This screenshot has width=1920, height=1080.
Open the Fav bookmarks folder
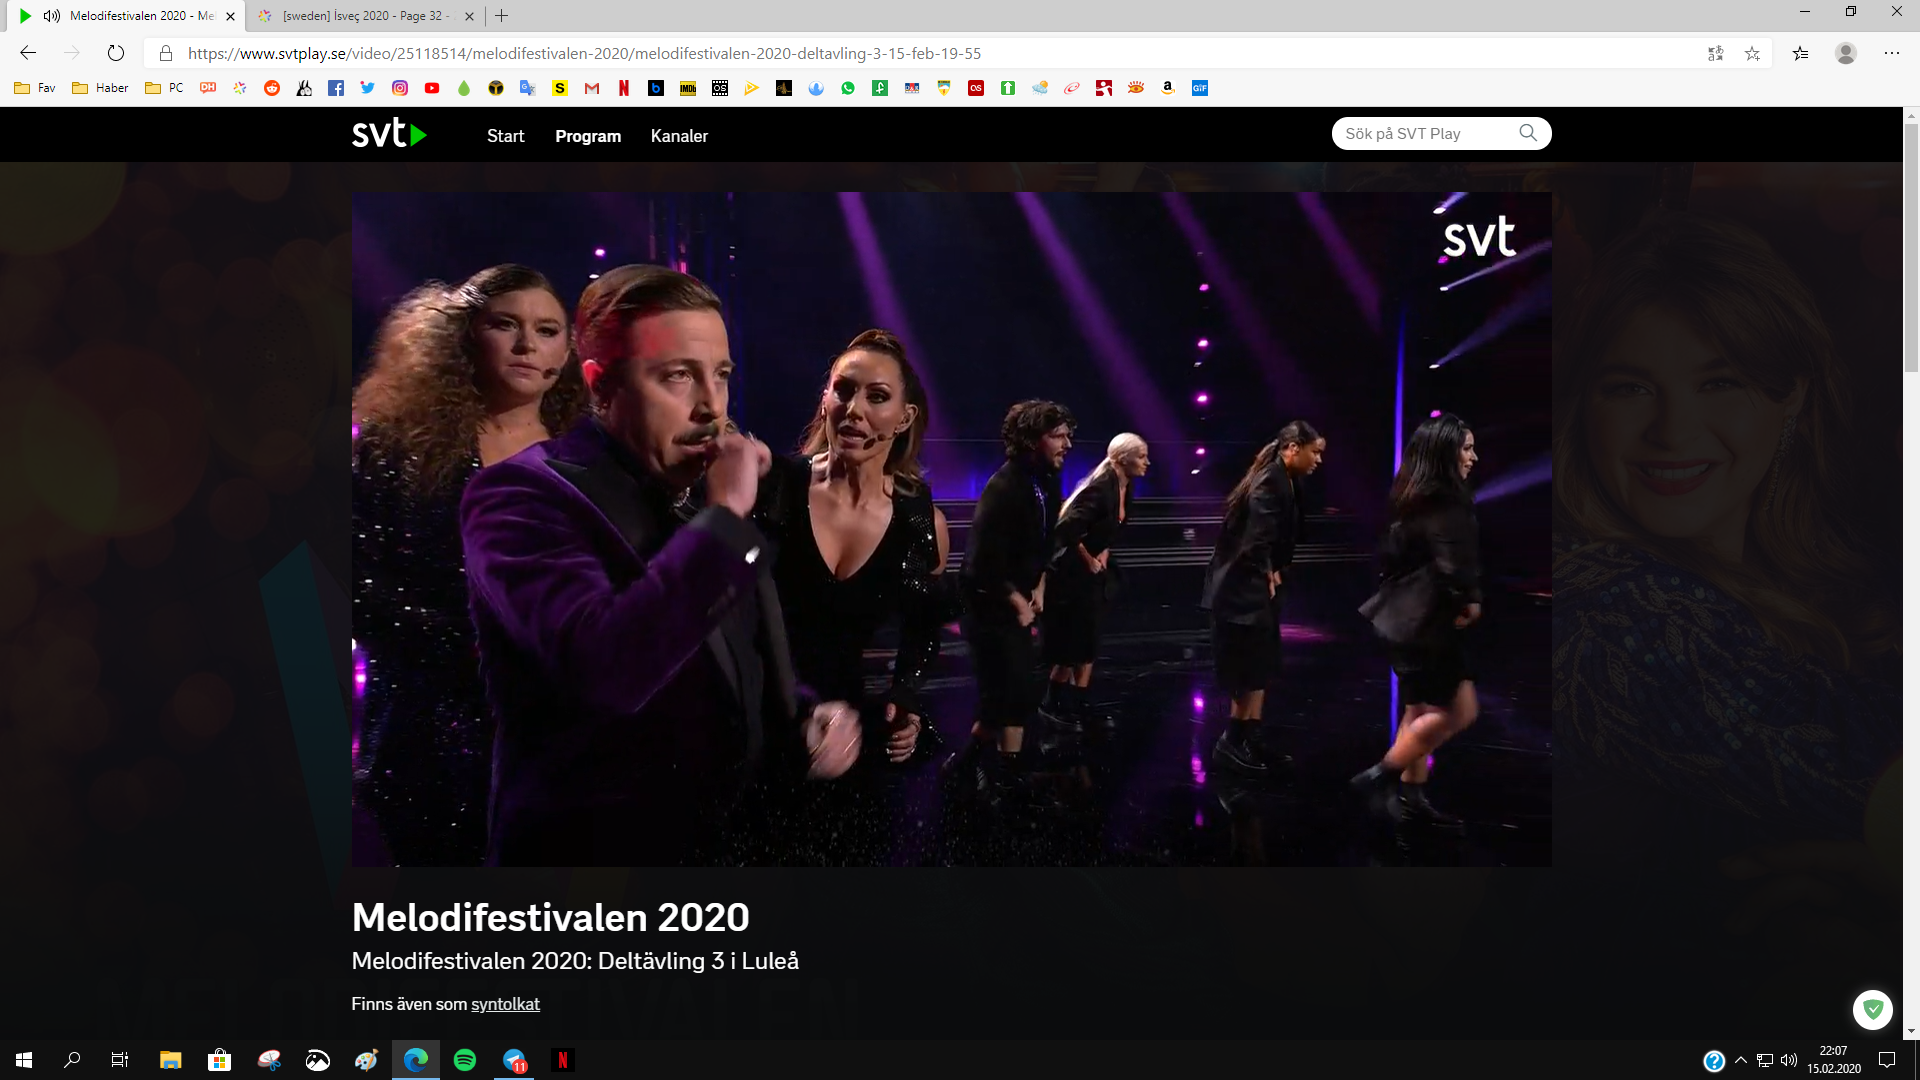[x=35, y=88]
